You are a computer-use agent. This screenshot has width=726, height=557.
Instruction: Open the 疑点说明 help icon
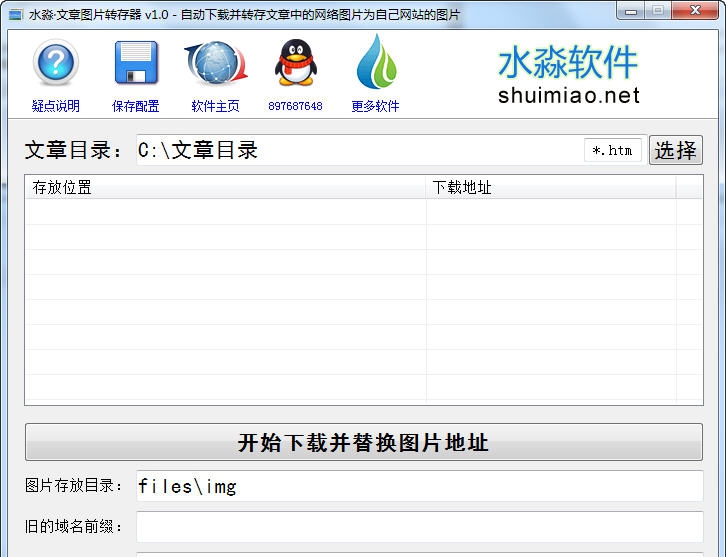click(56, 63)
